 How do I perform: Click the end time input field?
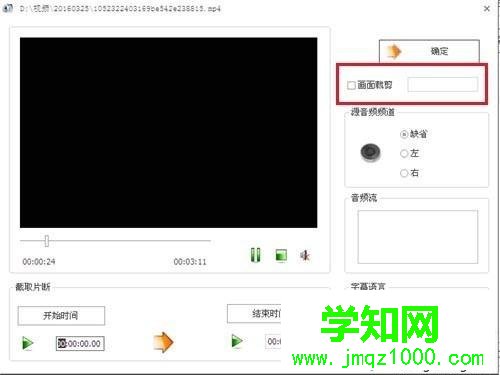(273, 341)
